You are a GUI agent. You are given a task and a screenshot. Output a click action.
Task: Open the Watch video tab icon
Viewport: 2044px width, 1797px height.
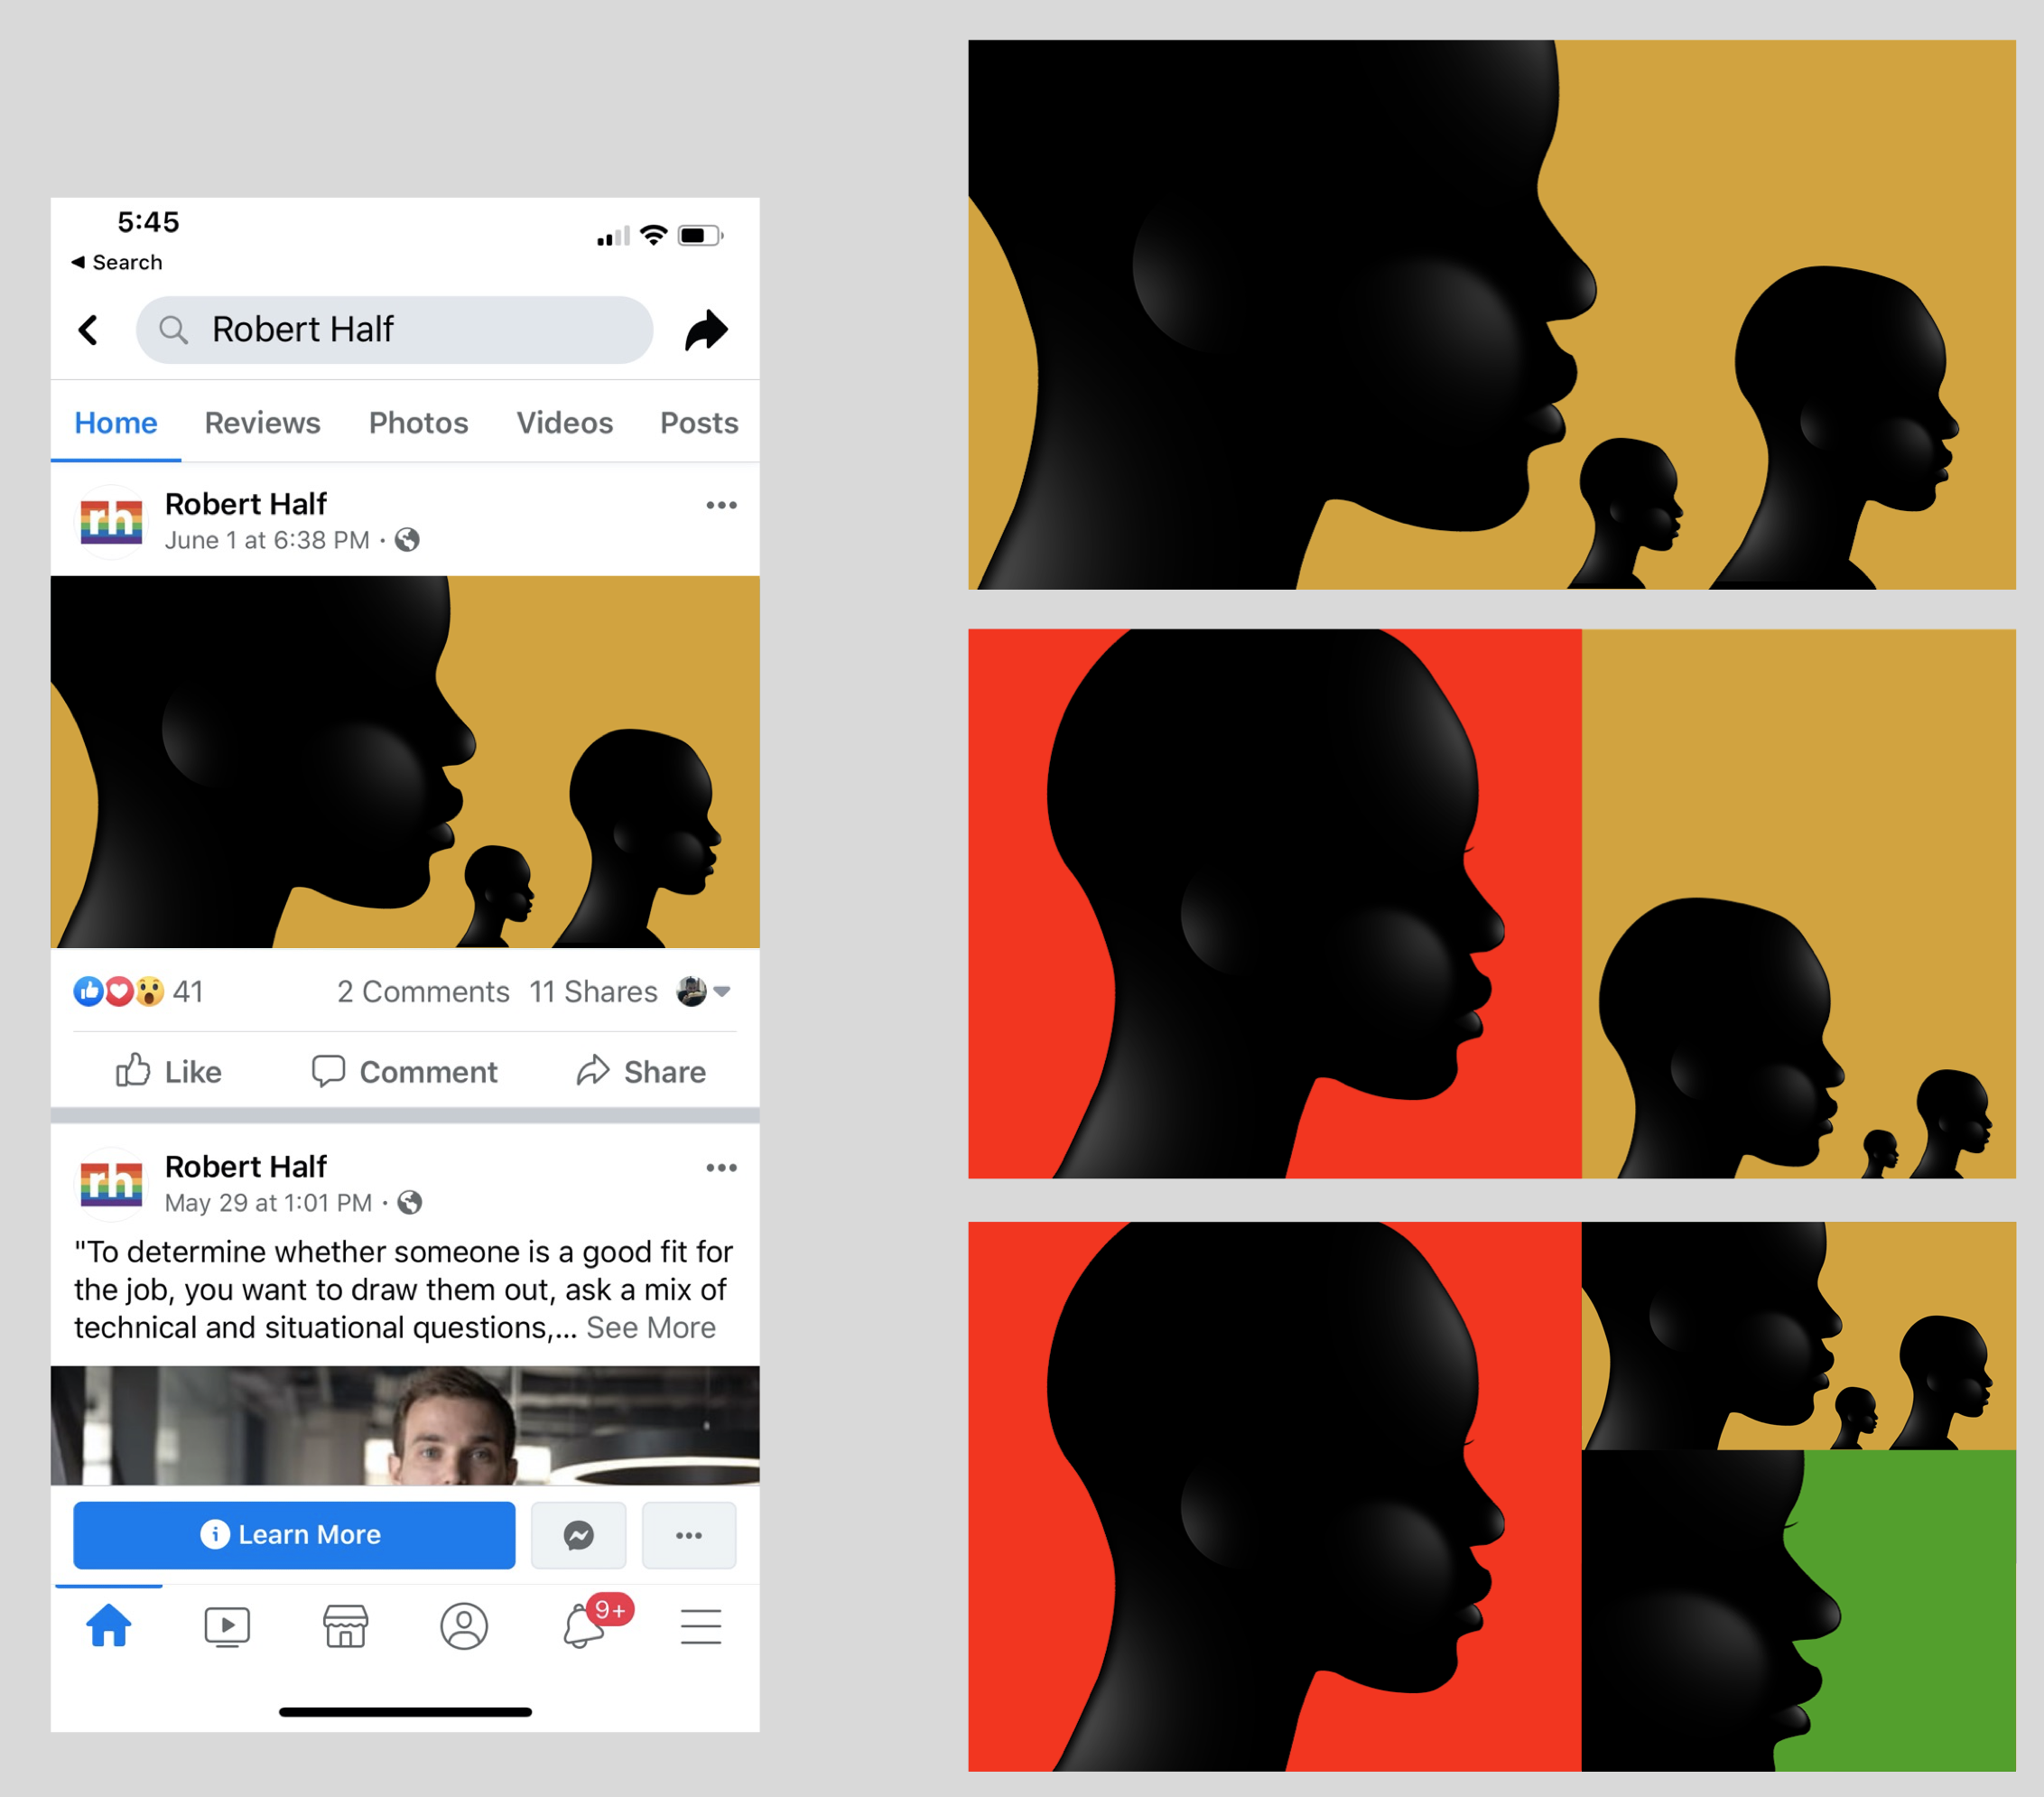pos(227,1627)
